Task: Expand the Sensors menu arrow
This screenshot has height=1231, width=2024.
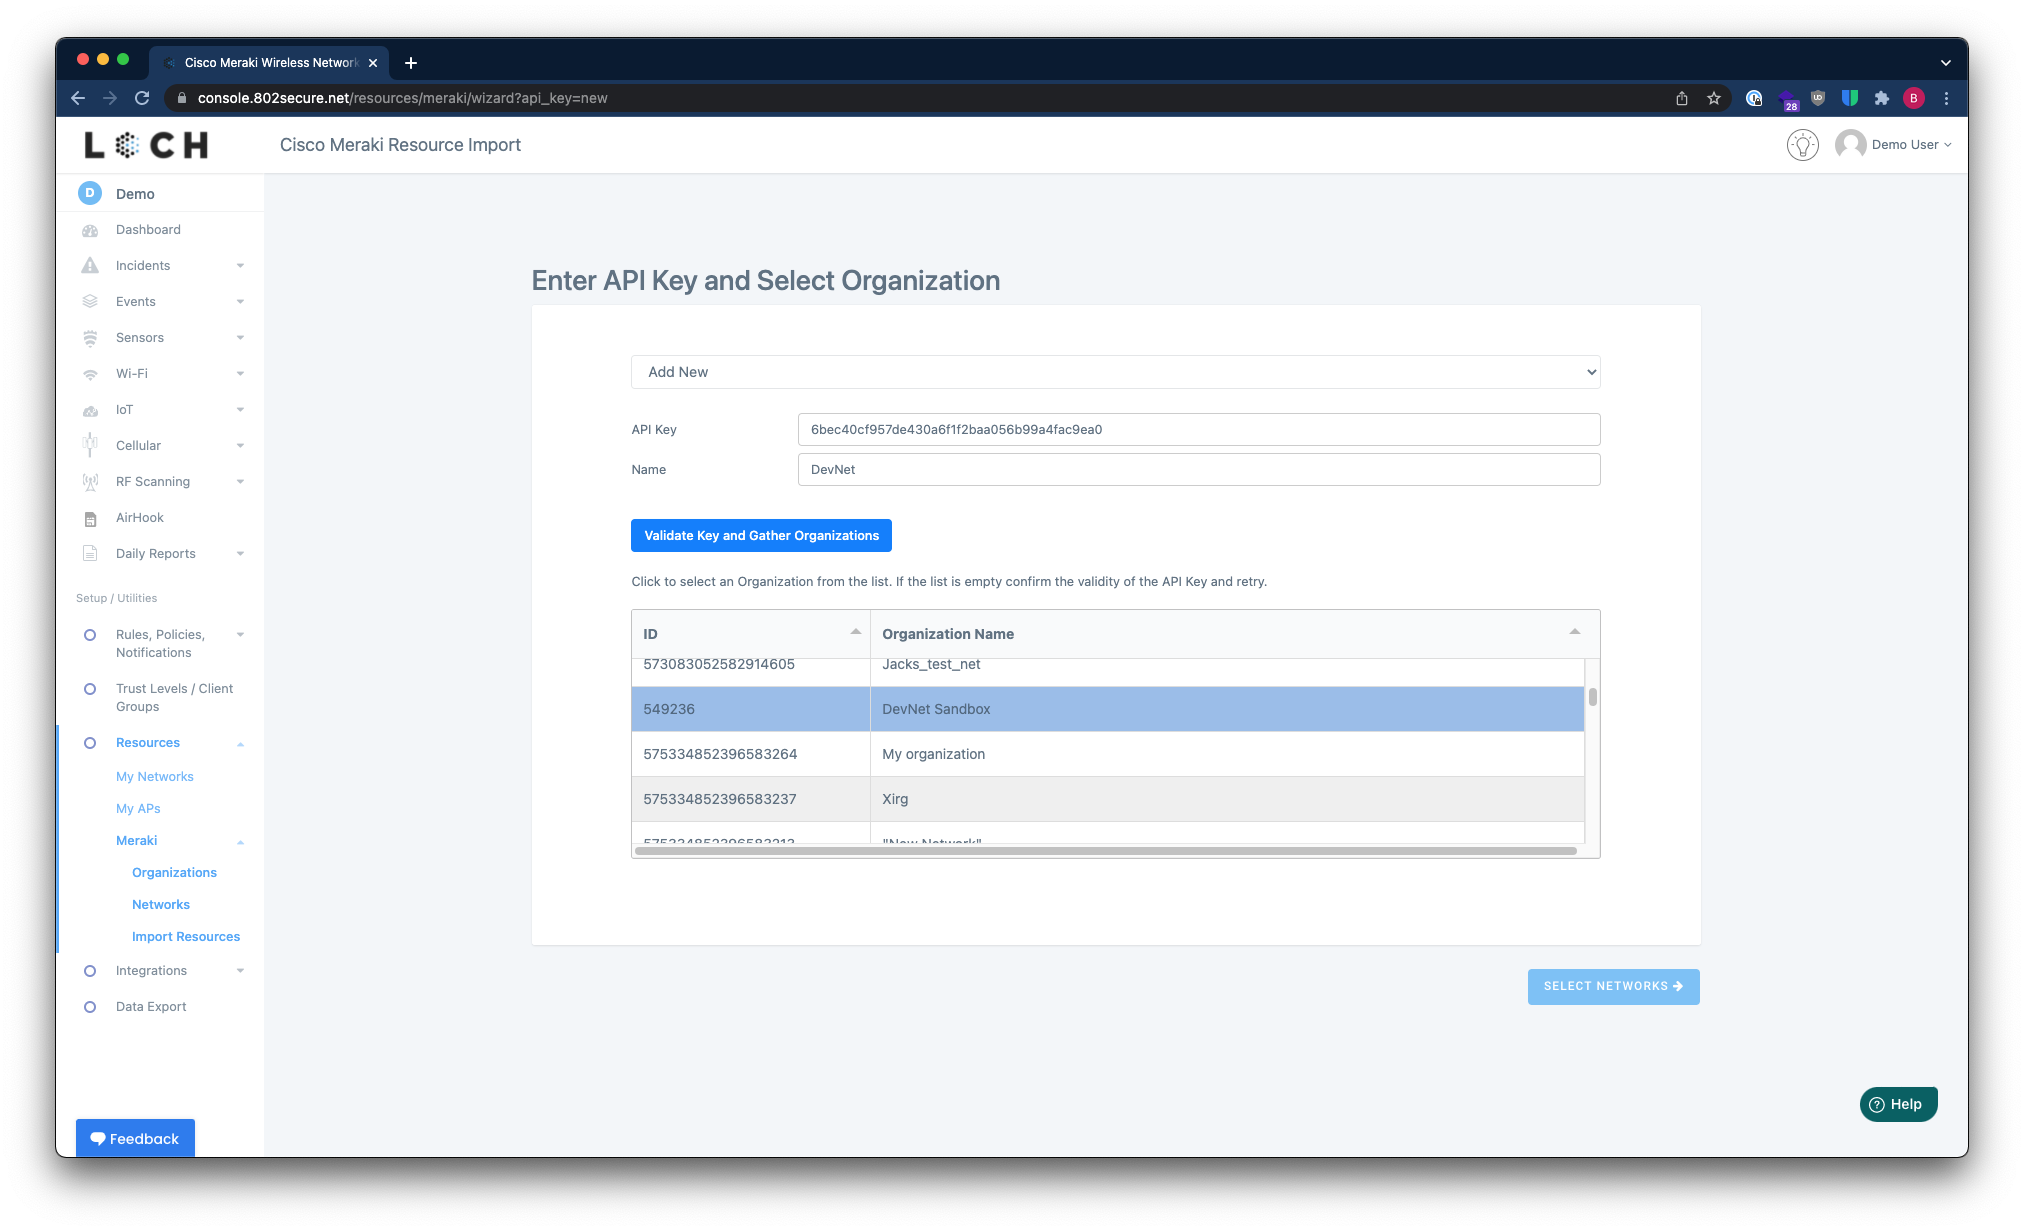Action: click(240, 338)
